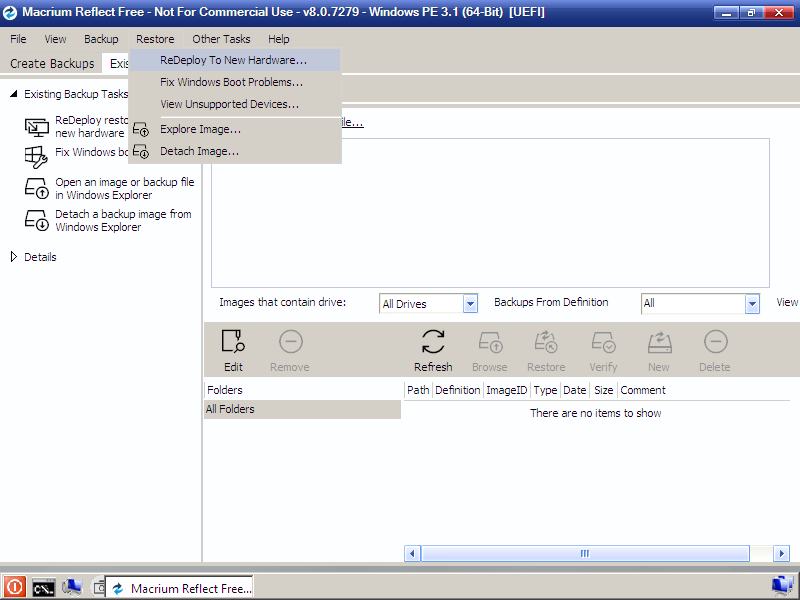Click the ImageID column header
The image size is (800, 600).
coord(507,390)
